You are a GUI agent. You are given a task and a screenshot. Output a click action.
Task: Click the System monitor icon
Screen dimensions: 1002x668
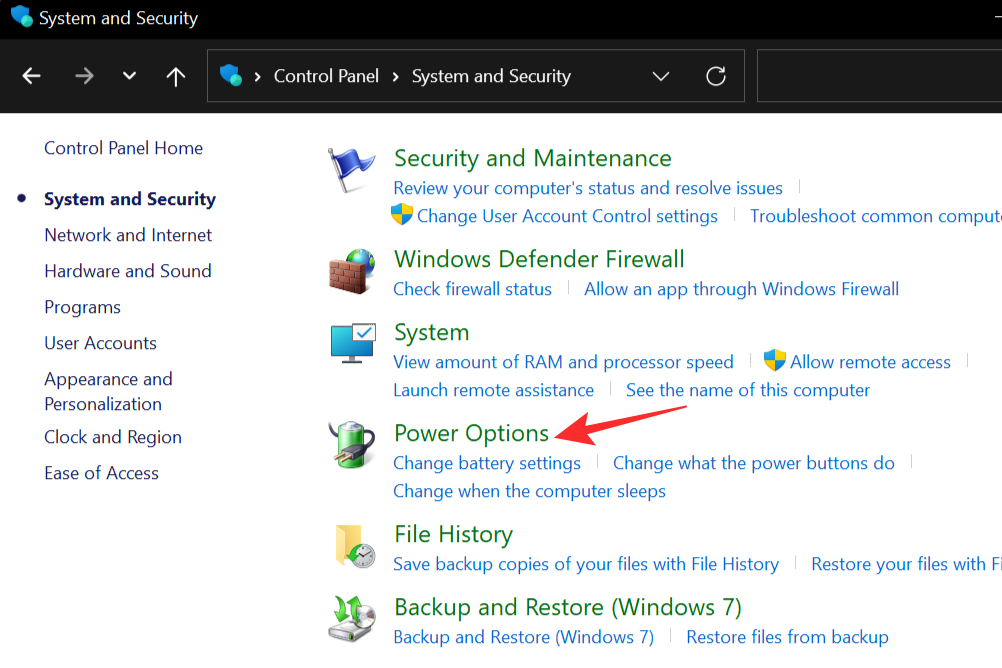(x=352, y=343)
